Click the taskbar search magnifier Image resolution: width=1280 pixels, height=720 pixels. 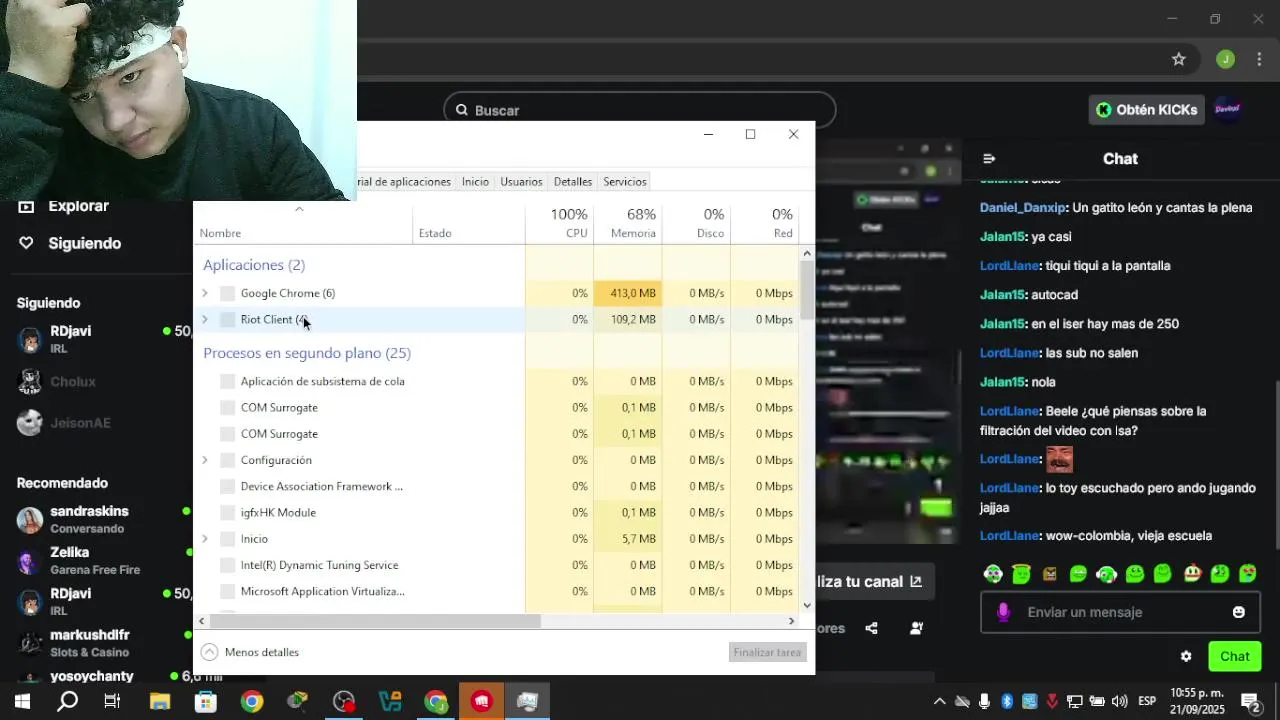[x=67, y=702]
